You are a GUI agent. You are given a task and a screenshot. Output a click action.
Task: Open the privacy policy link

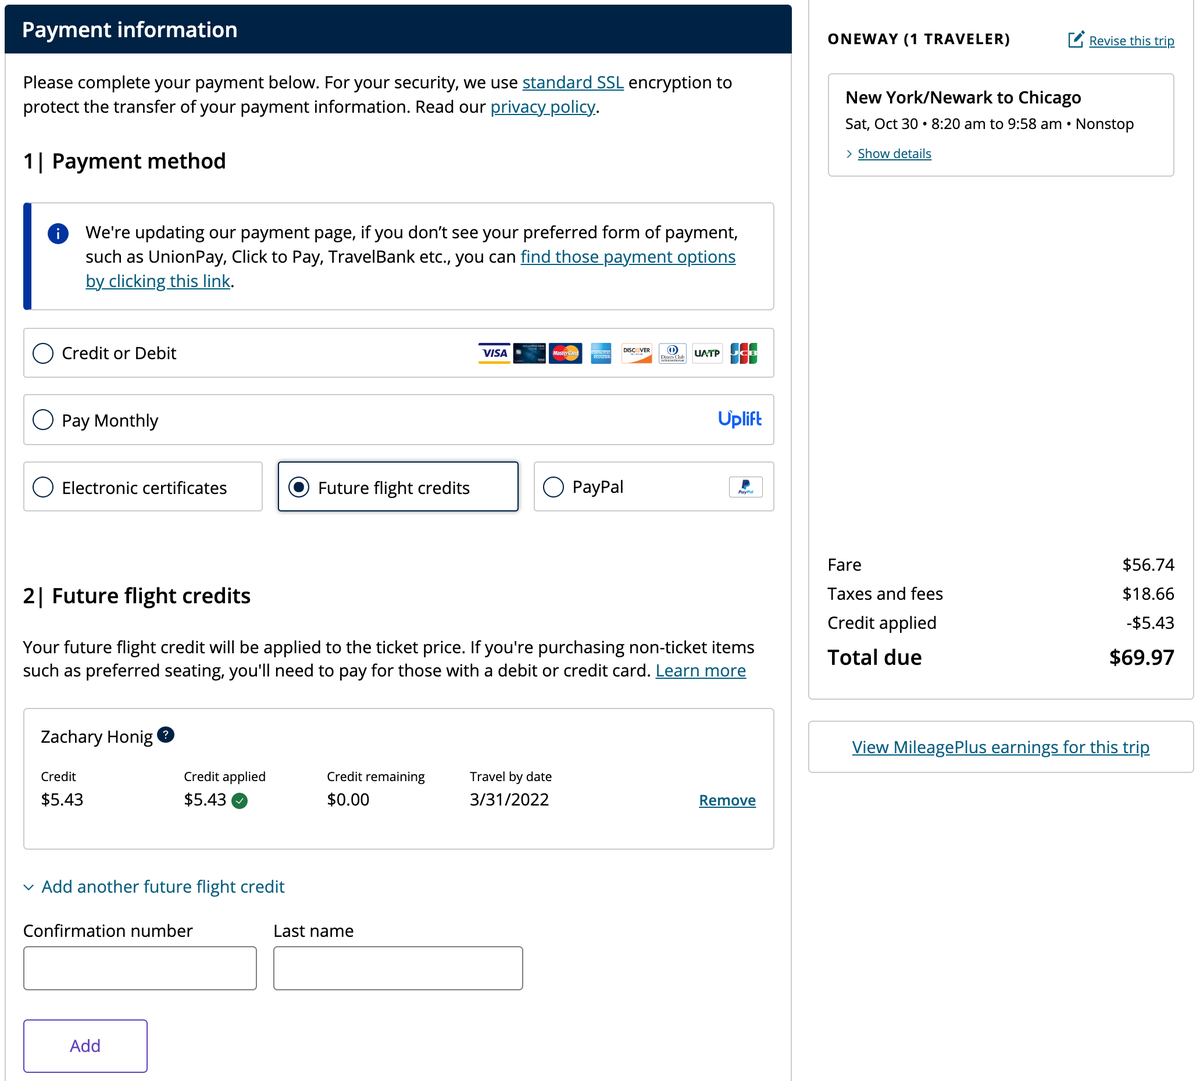[x=542, y=106]
